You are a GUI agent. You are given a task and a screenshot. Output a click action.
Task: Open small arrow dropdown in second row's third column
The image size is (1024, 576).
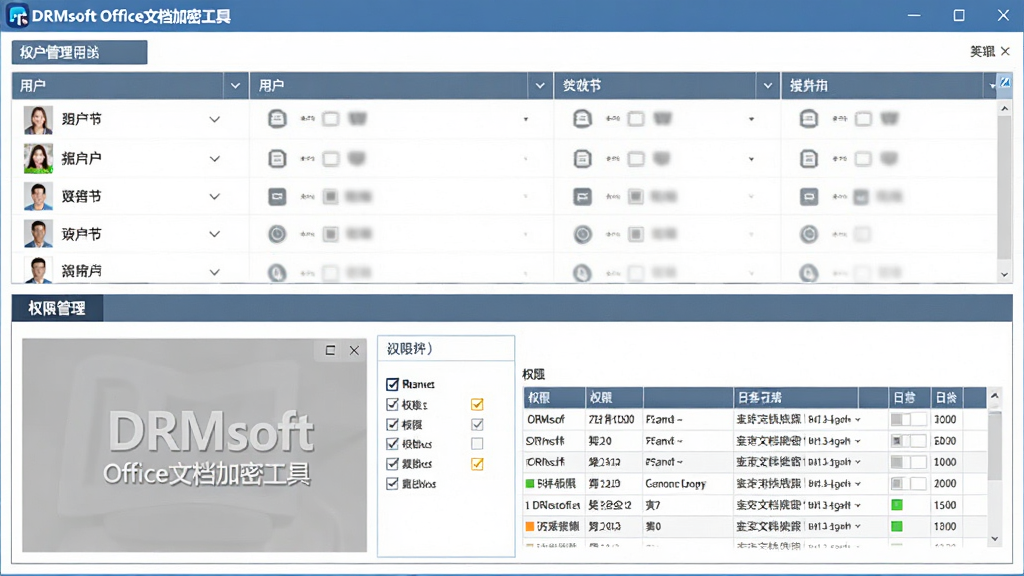(752, 159)
